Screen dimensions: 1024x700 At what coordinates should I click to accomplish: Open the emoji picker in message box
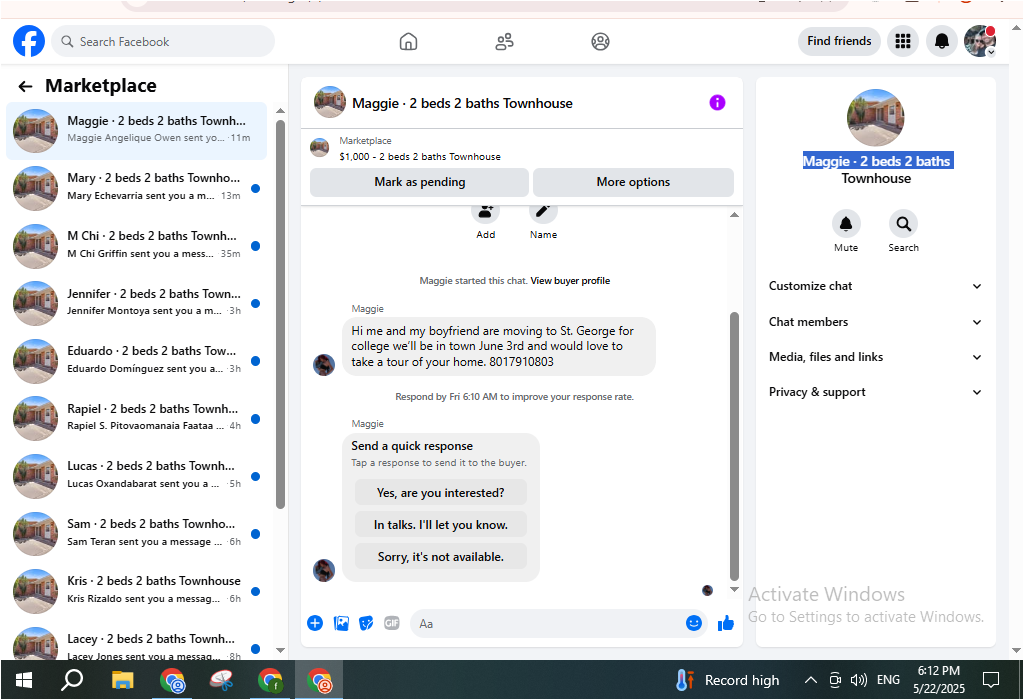(x=694, y=623)
